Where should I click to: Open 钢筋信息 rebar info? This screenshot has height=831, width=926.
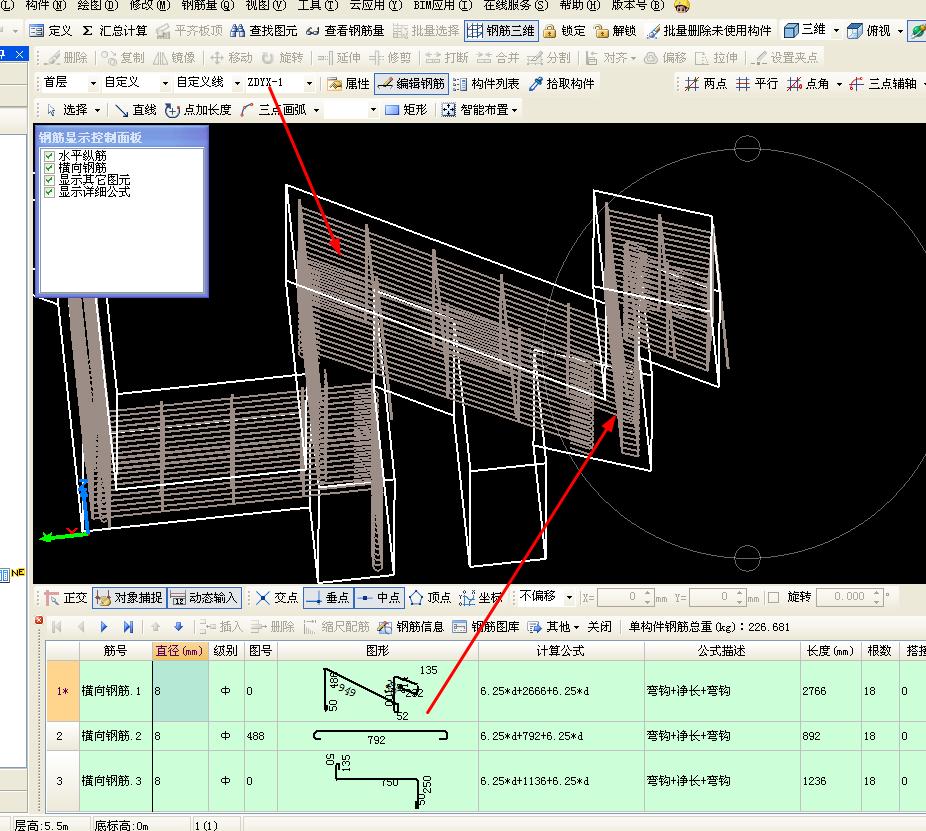tap(411, 627)
